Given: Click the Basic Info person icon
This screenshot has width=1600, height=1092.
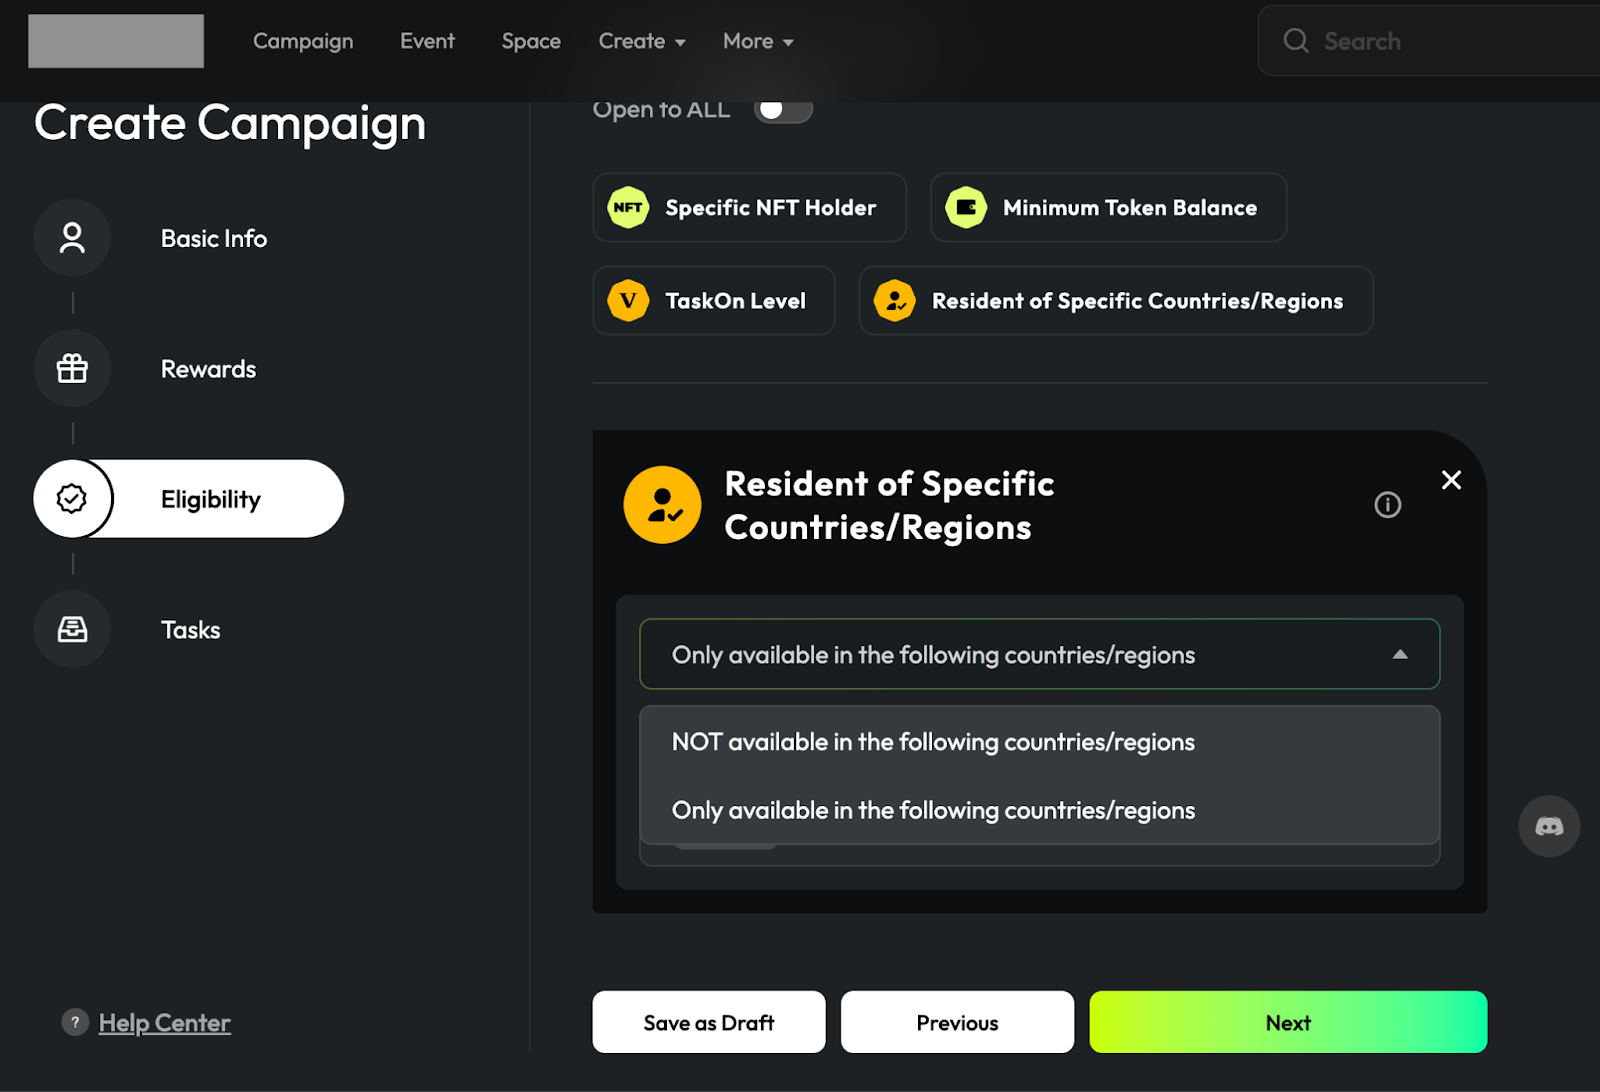Looking at the screenshot, I should (72, 238).
